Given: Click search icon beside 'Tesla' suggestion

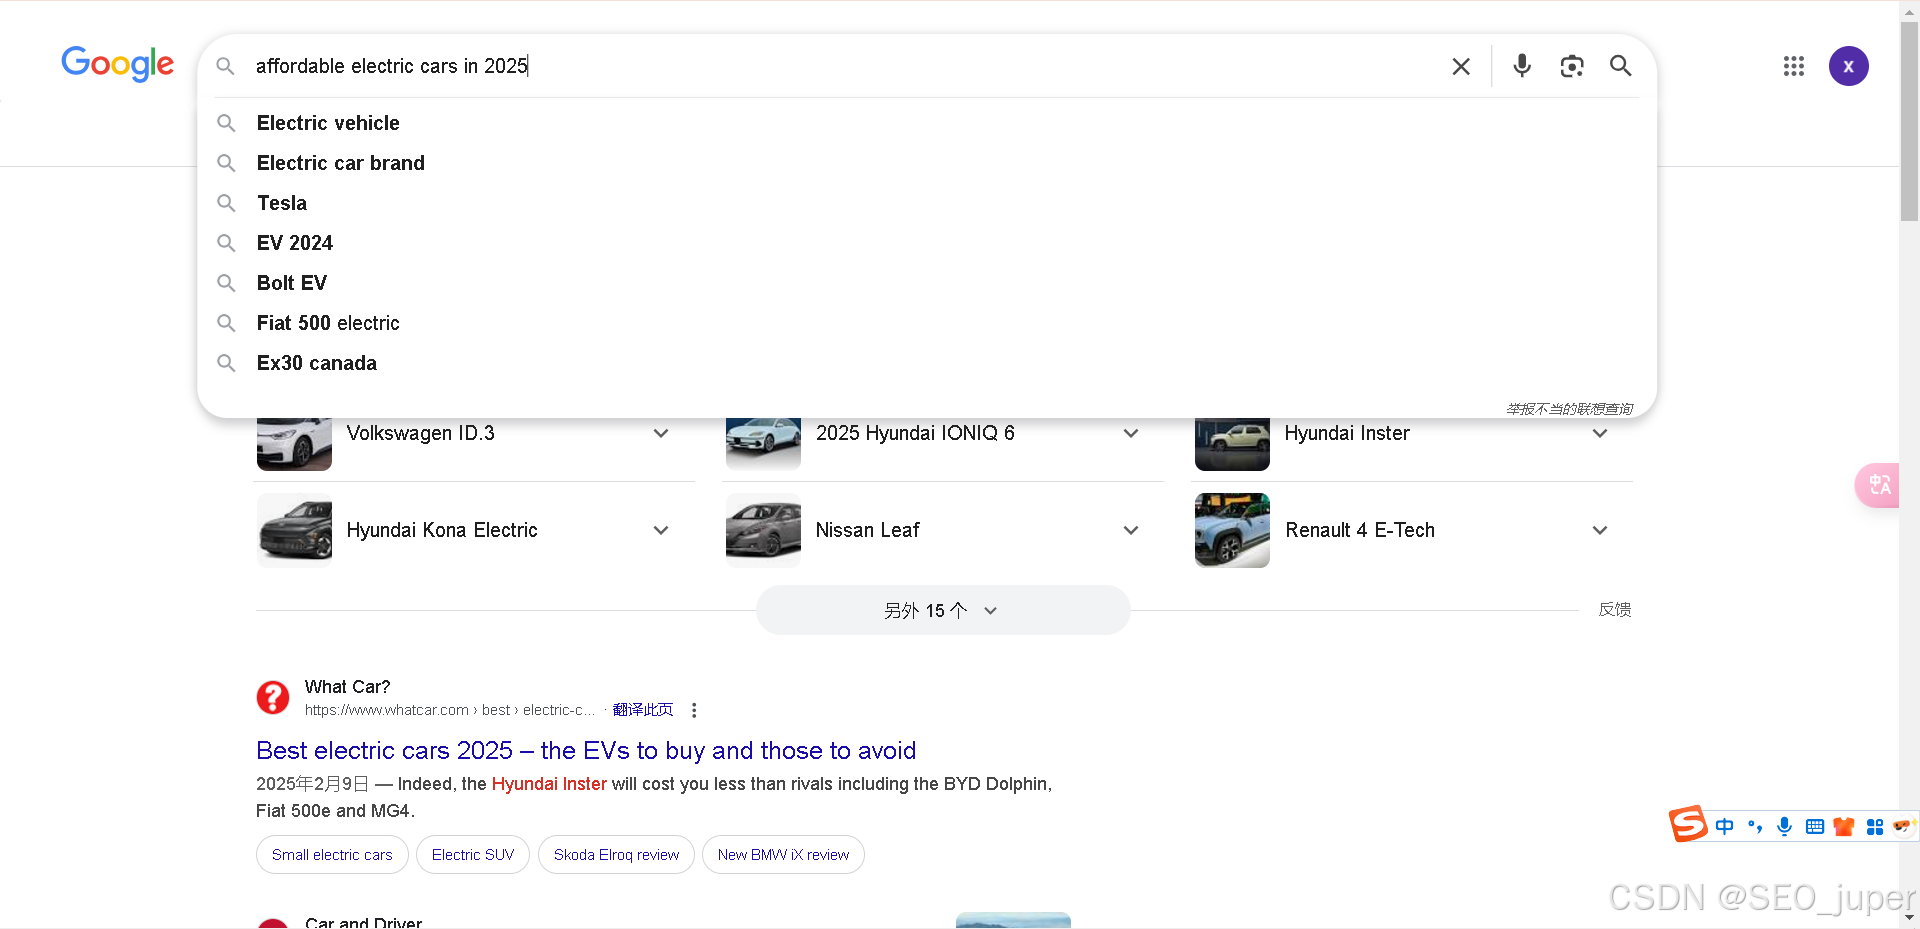Looking at the screenshot, I should pos(227,203).
